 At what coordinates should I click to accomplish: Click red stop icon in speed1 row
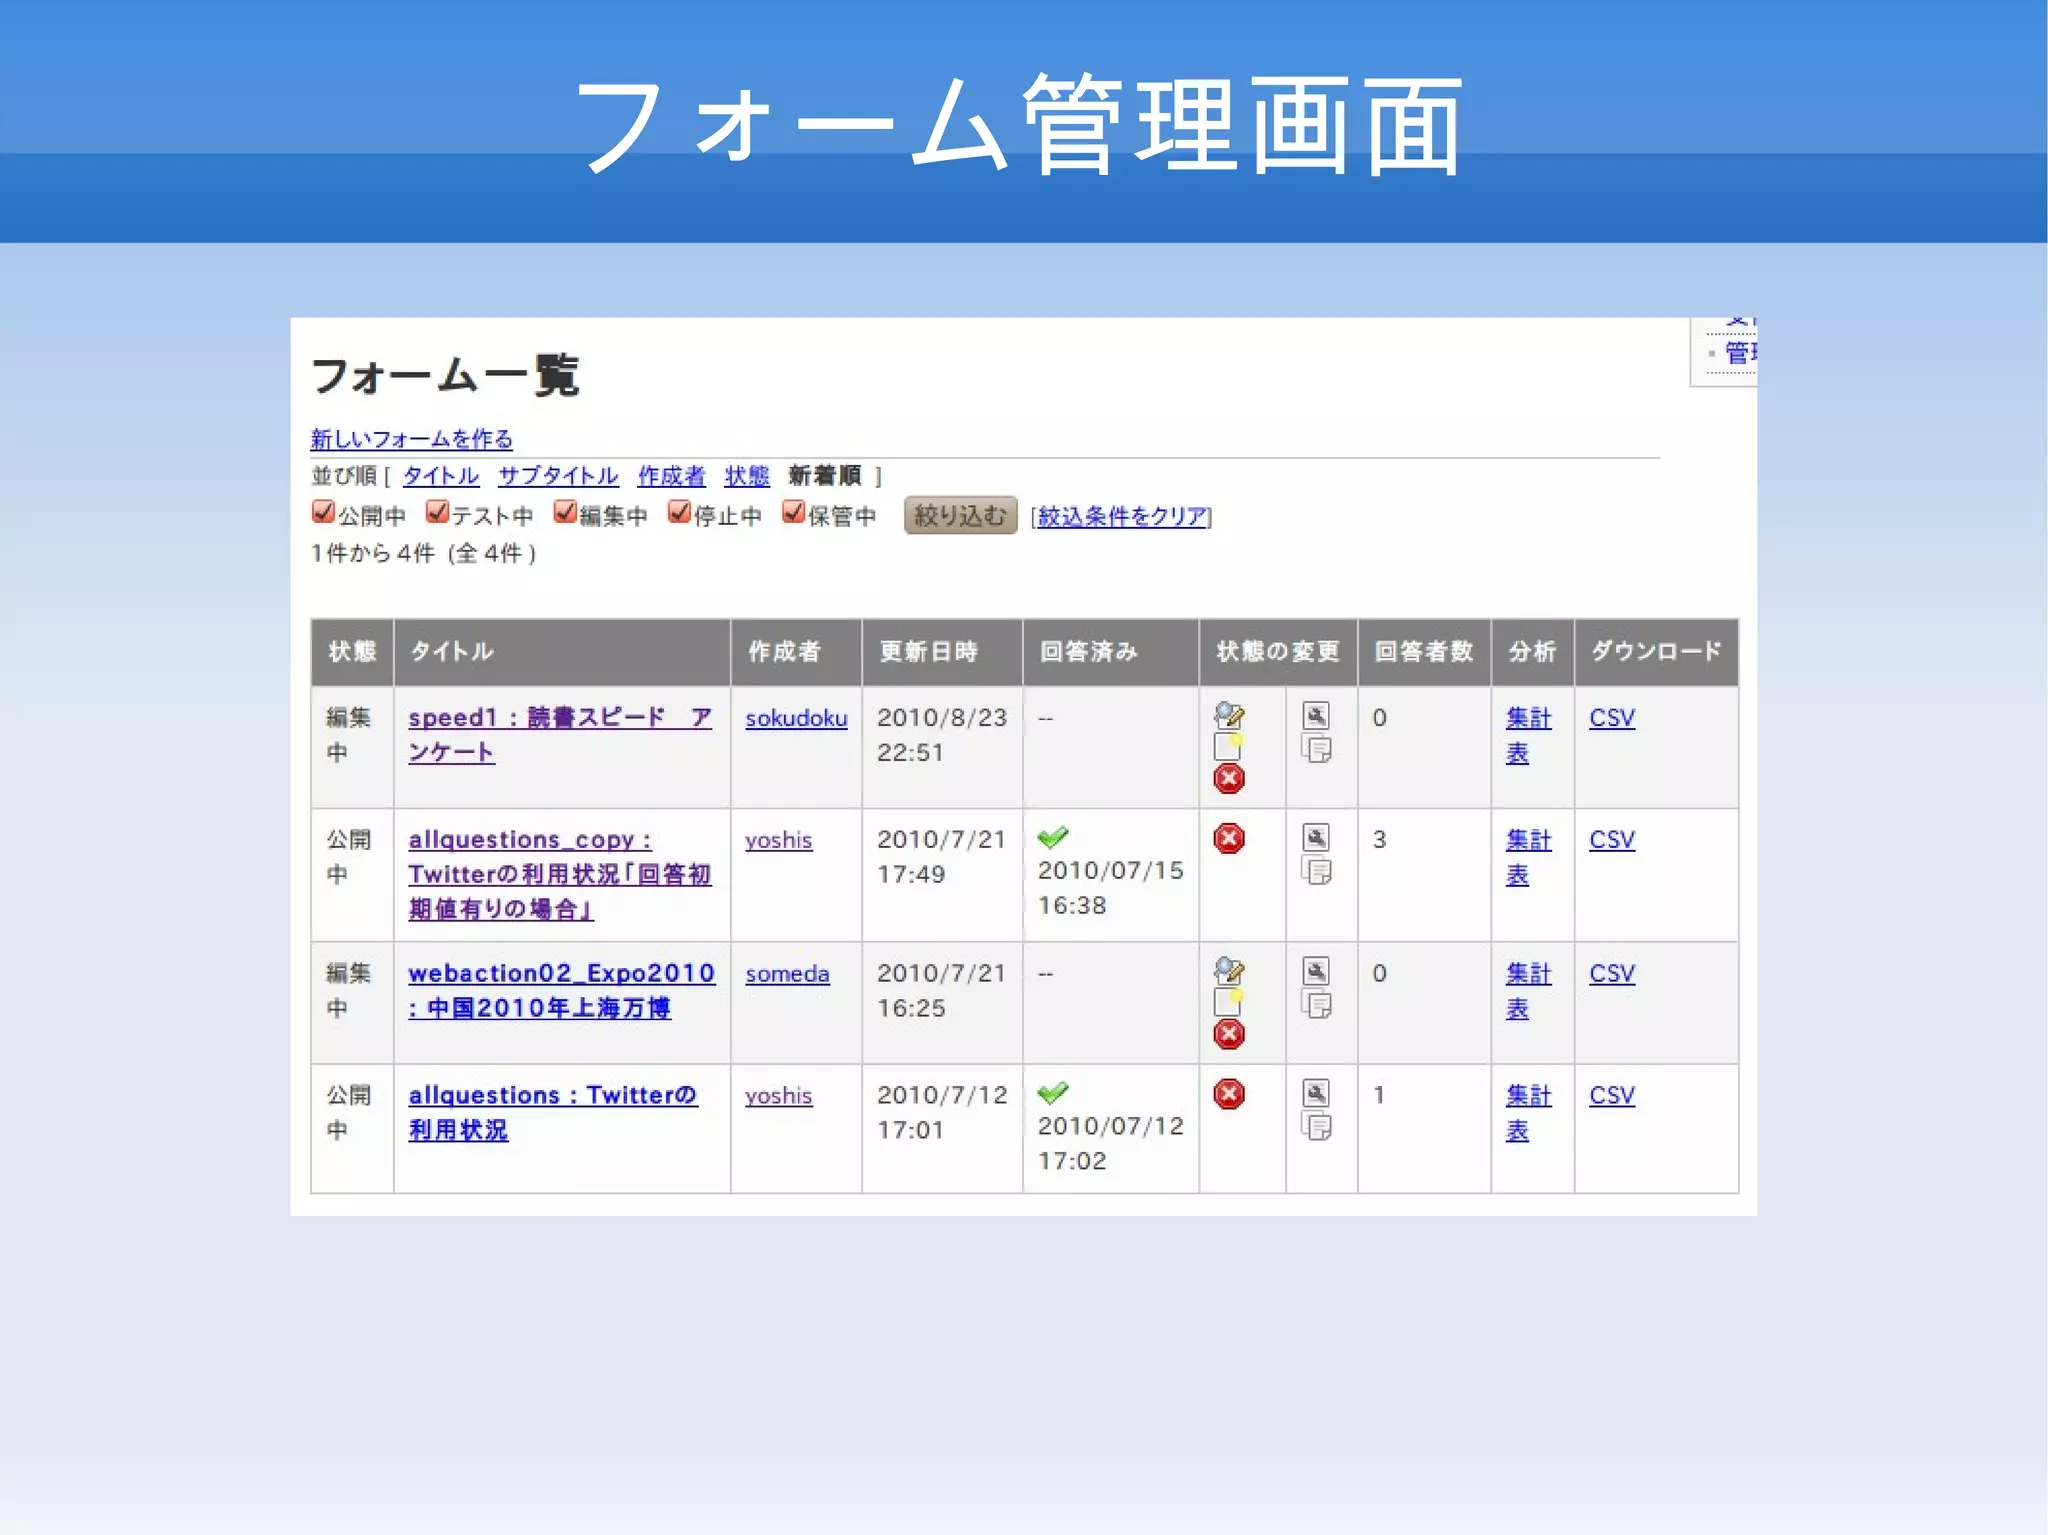(1228, 778)
